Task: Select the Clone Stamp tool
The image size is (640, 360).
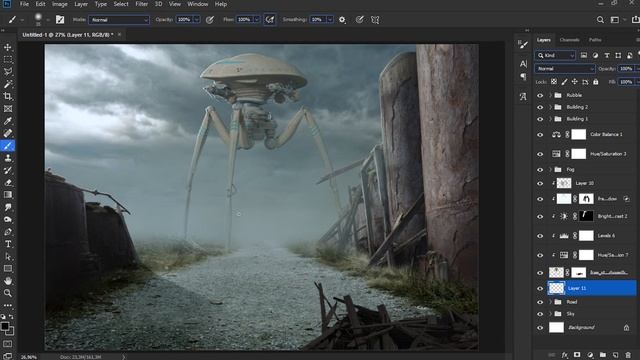Action: 8,158
